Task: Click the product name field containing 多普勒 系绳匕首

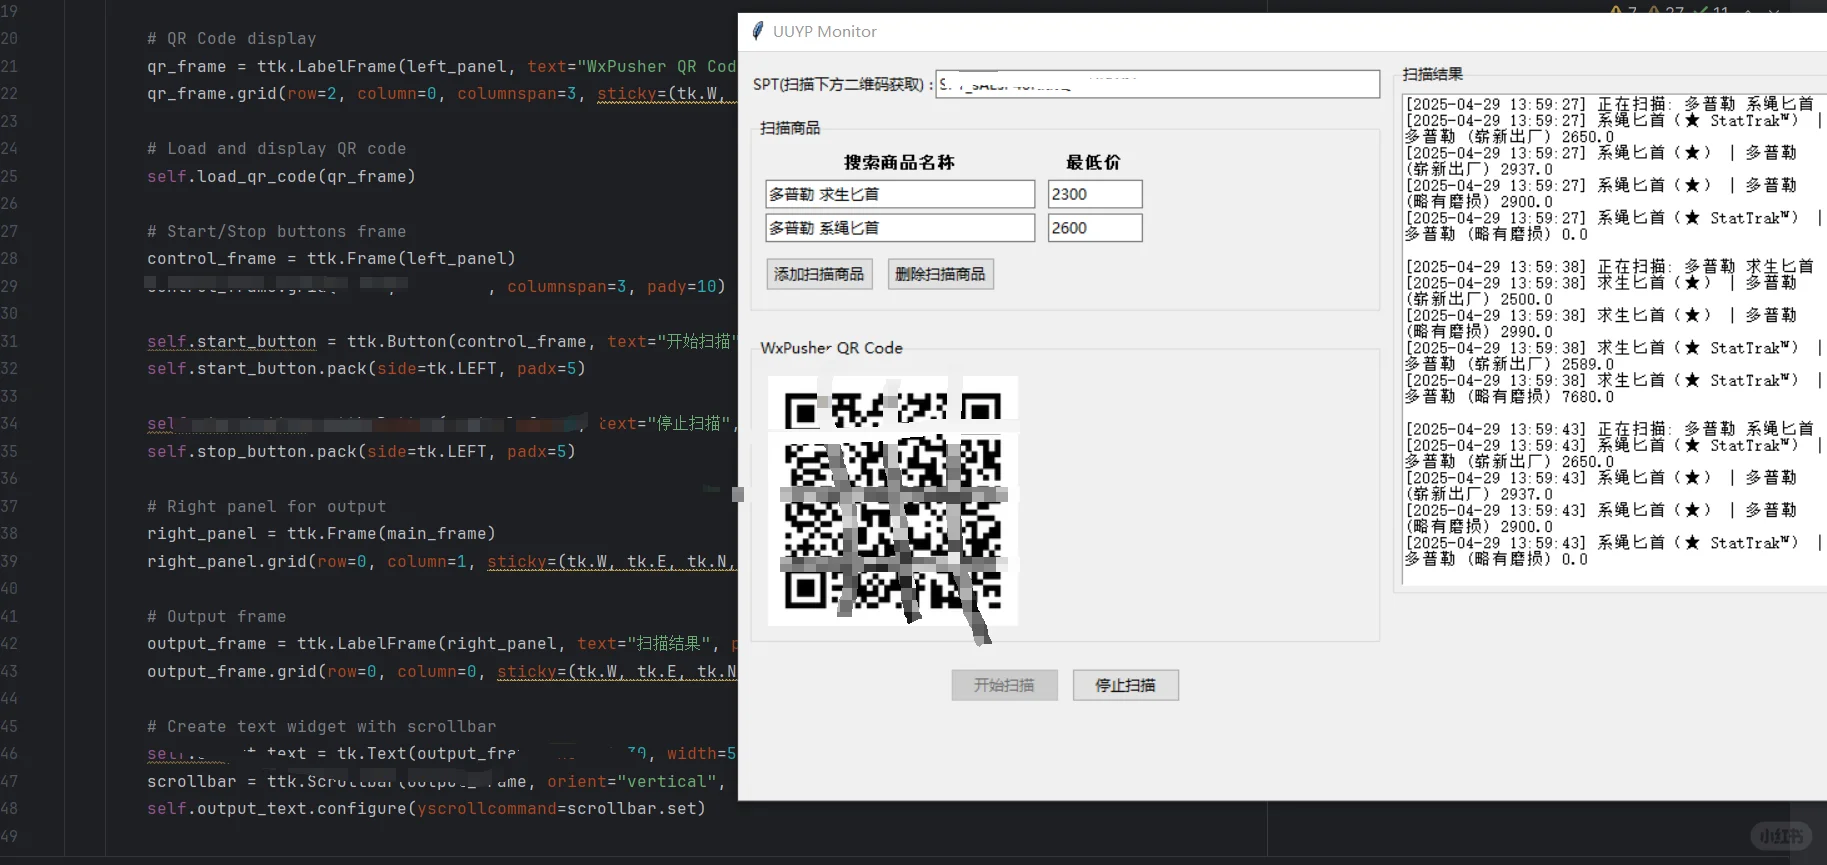Action: (x=900, y=228)
